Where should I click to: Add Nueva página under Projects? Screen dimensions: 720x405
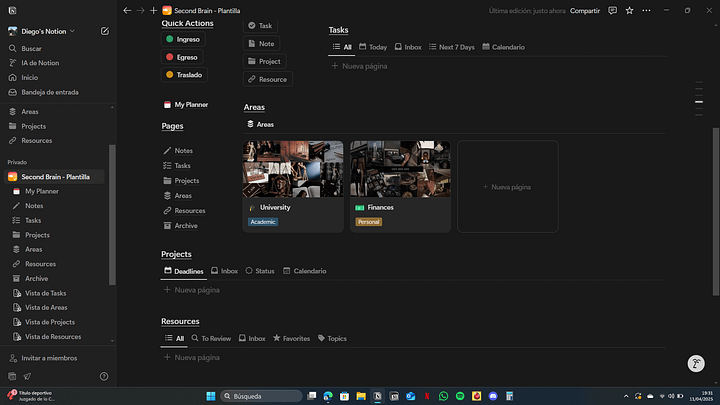tap(192, 290)
